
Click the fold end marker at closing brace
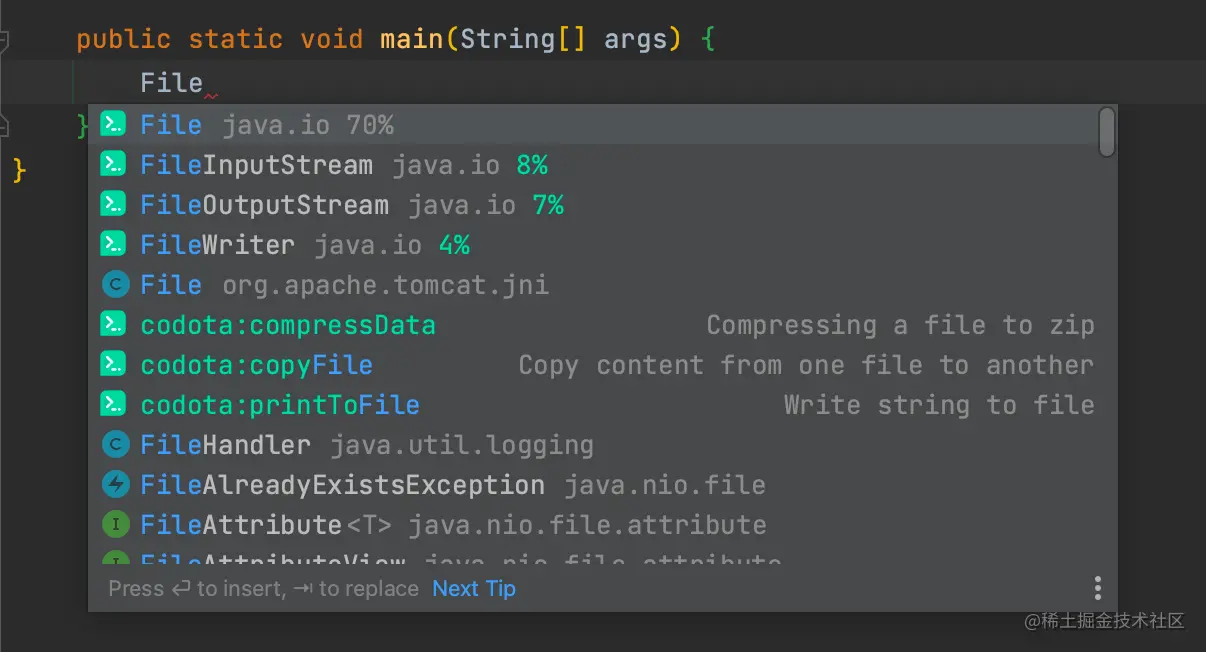pyautogui.click(x=3, y=125)
